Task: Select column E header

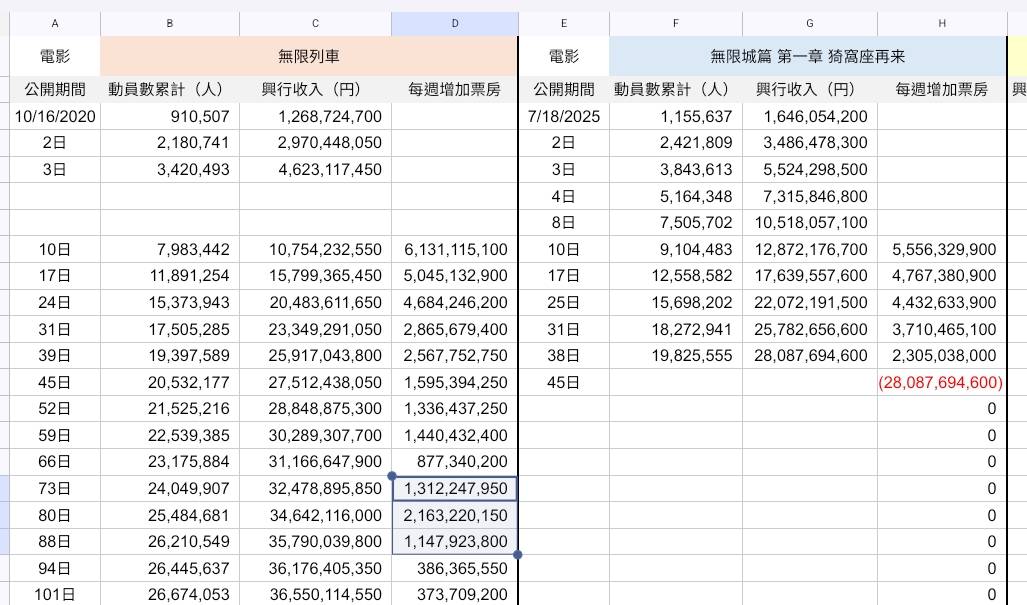Action: [564, 24]
